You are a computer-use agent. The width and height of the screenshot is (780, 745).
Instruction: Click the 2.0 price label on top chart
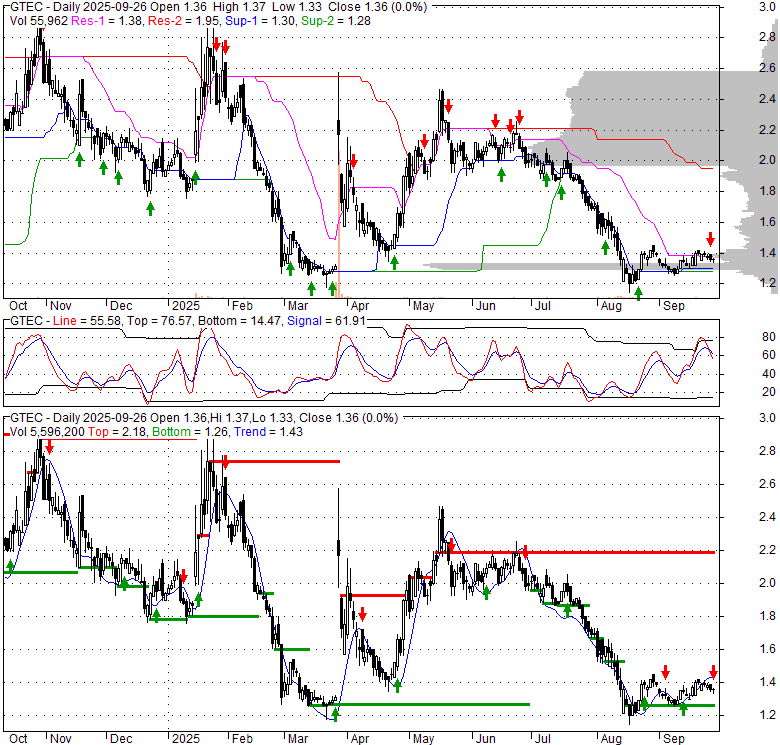[x=767, y=160]
